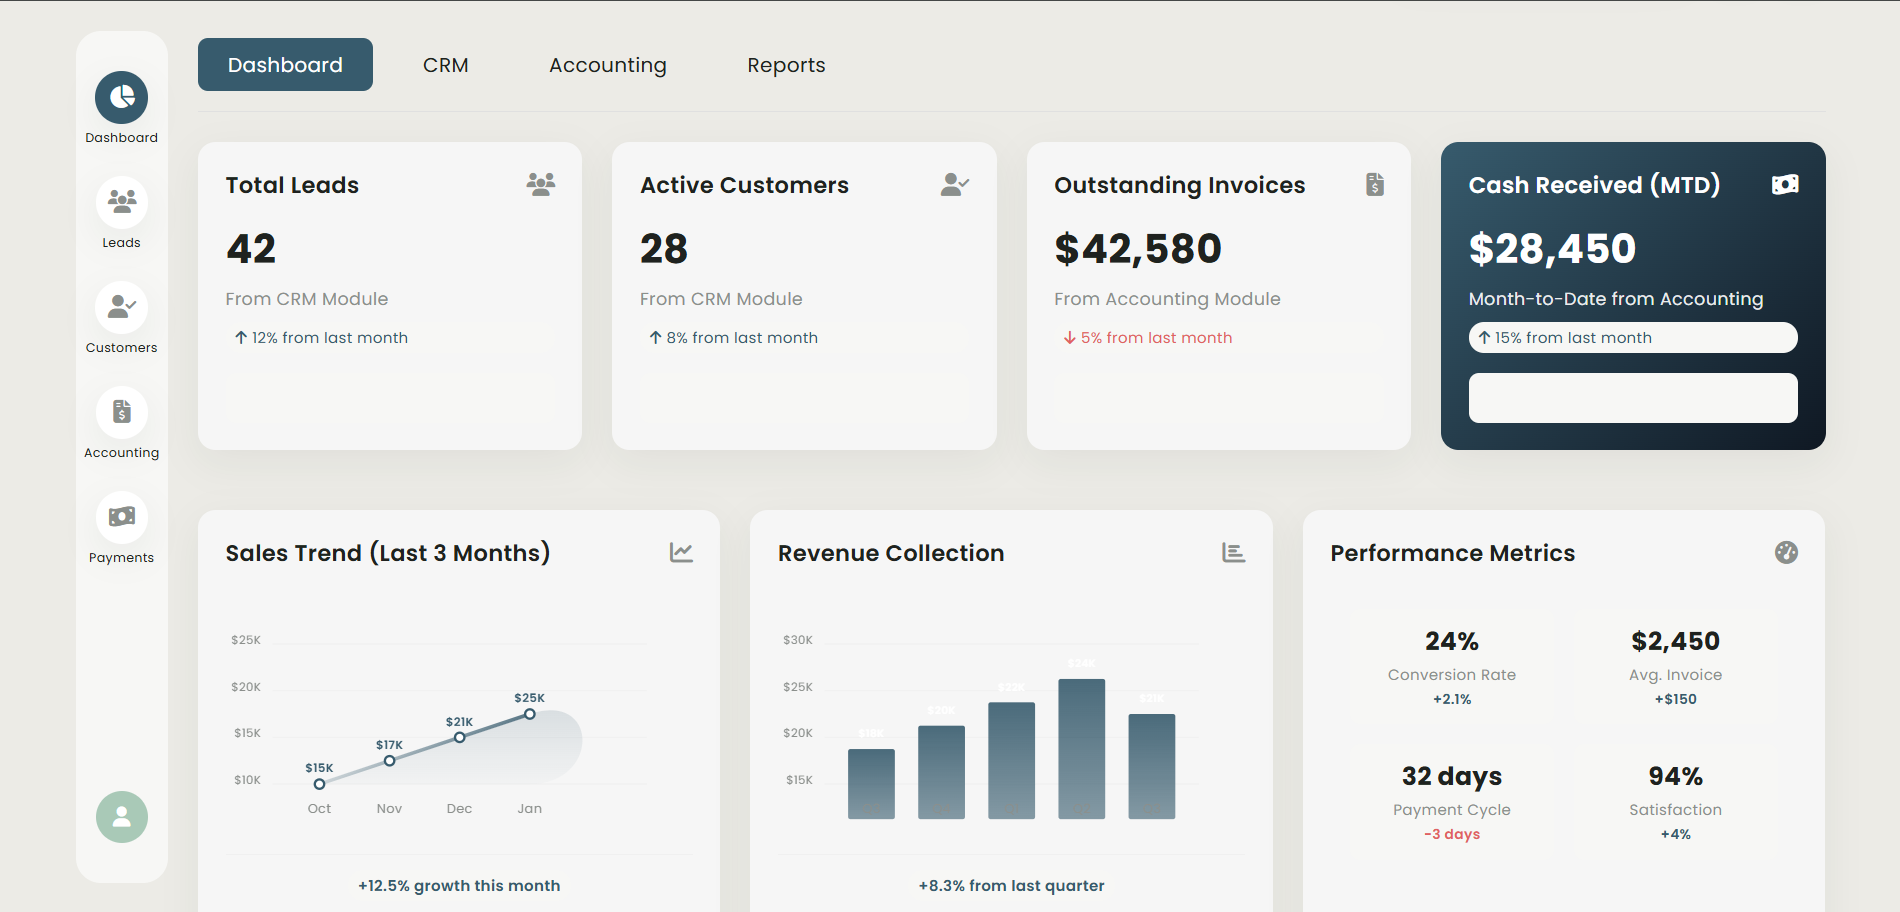Click the user avatar at the sidebar bottom
The width and height of the screenshot is (1900, 912).
[x=121, y=817]
